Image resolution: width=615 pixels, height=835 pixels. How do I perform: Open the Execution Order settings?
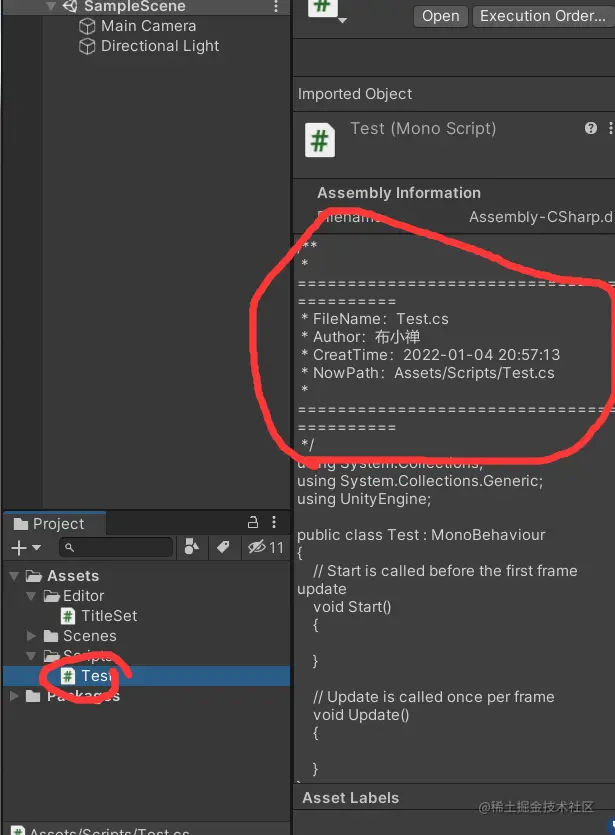(x=543, y=16)
